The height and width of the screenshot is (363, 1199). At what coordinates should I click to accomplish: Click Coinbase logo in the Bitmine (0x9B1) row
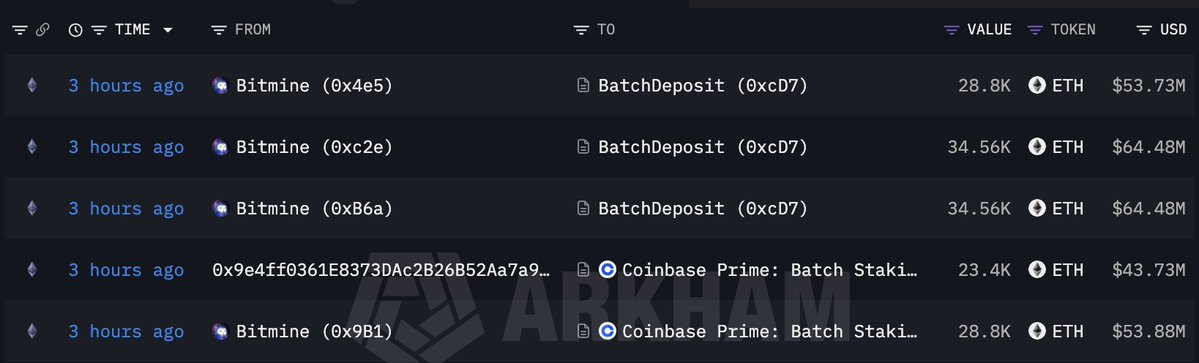607,331
